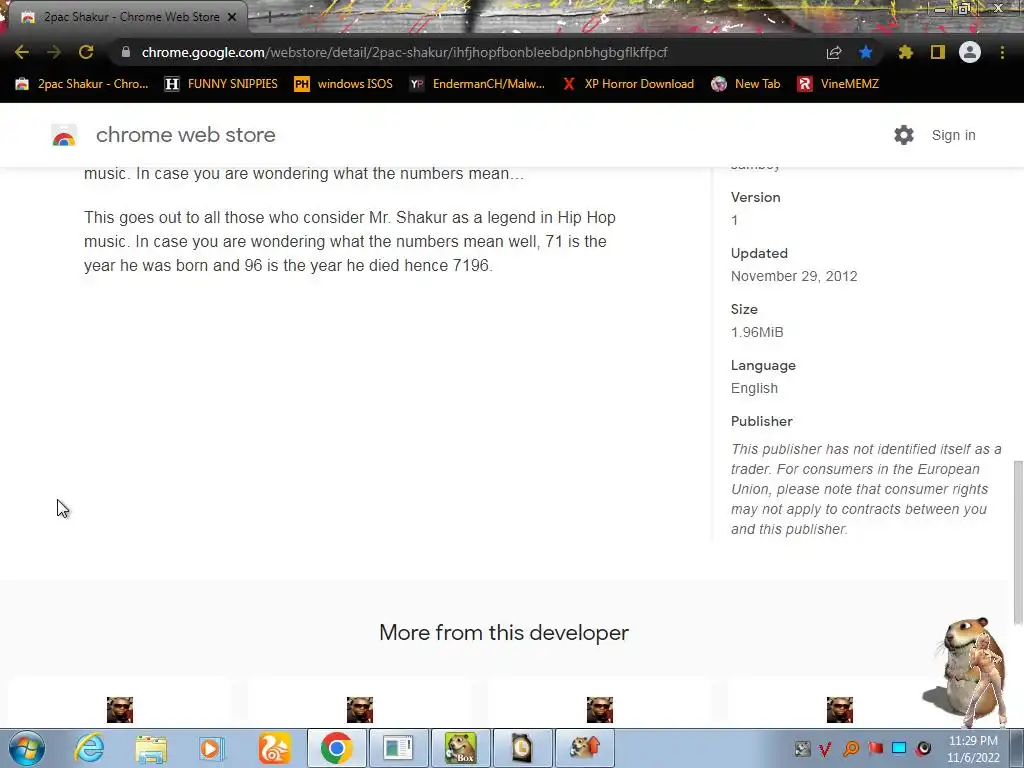Click Sign in
Screen dimensions: 1024x768
pos(953,135)
